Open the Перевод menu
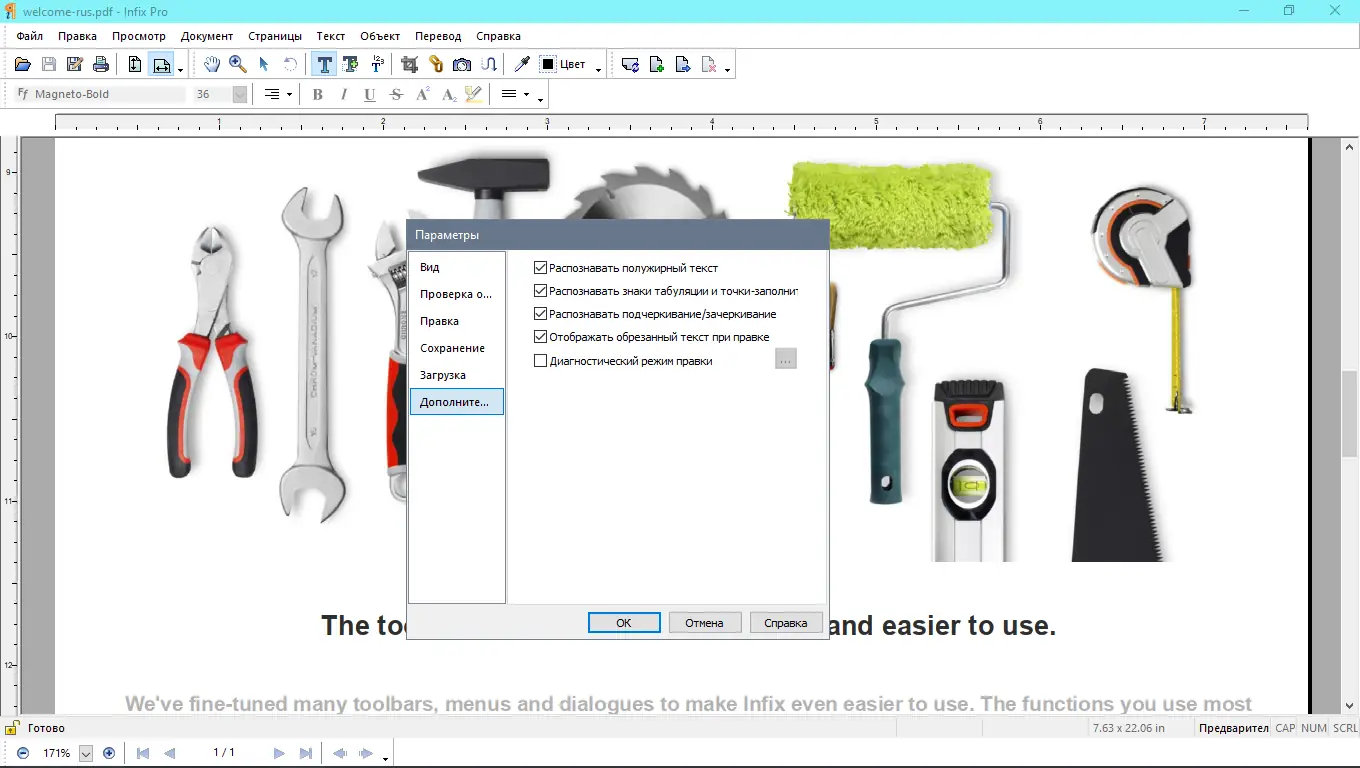Screen dimensions: 1360x768 point(438,36)
